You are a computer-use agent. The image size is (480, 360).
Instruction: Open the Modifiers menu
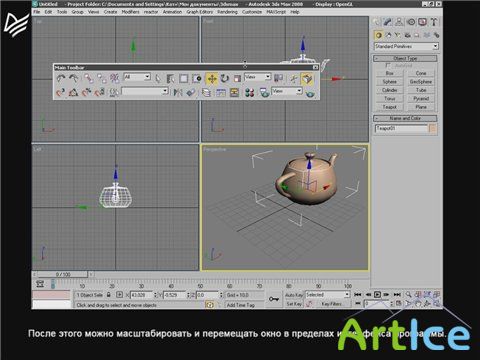click(130, 12)
